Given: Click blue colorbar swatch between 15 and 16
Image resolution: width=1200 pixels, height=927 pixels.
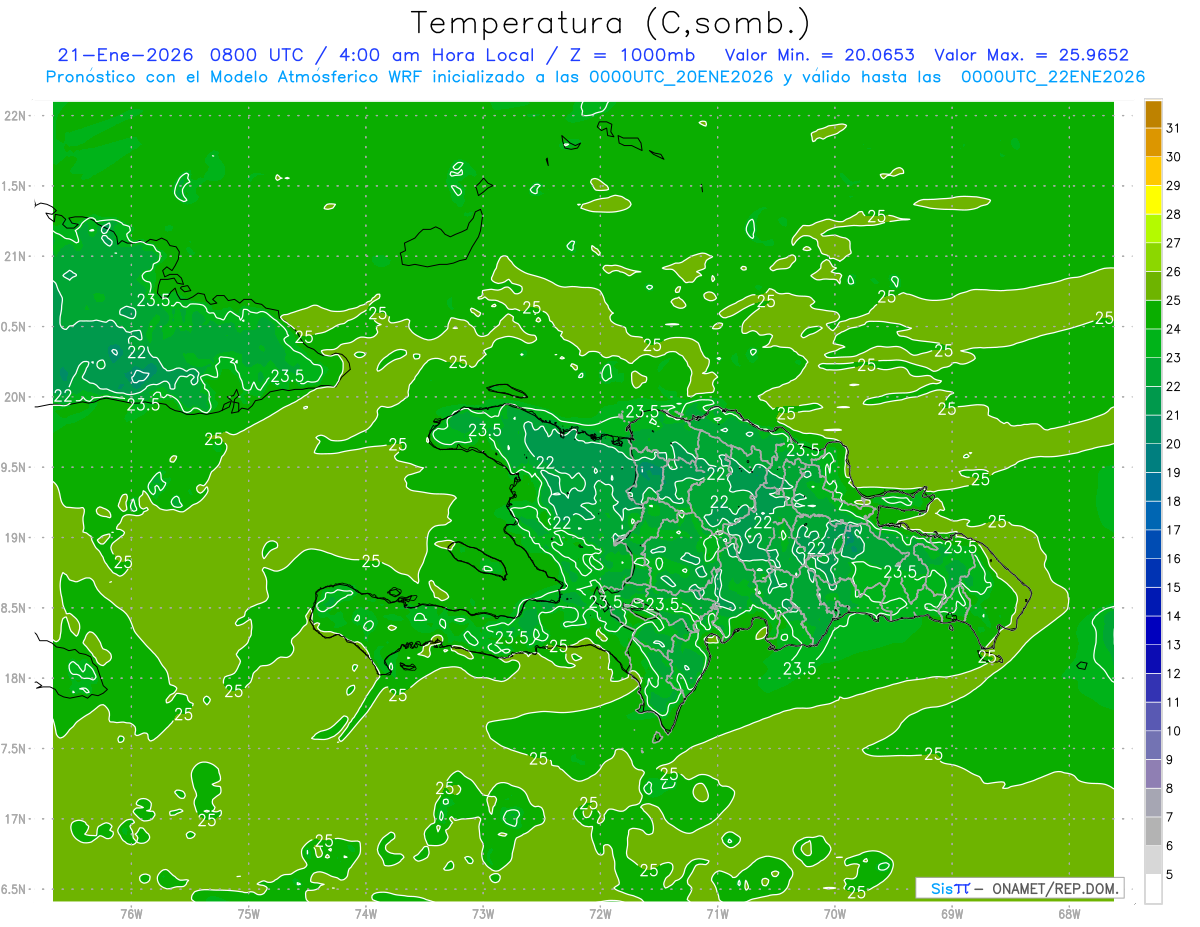Looking at the screenshot, I should 1154,574.
